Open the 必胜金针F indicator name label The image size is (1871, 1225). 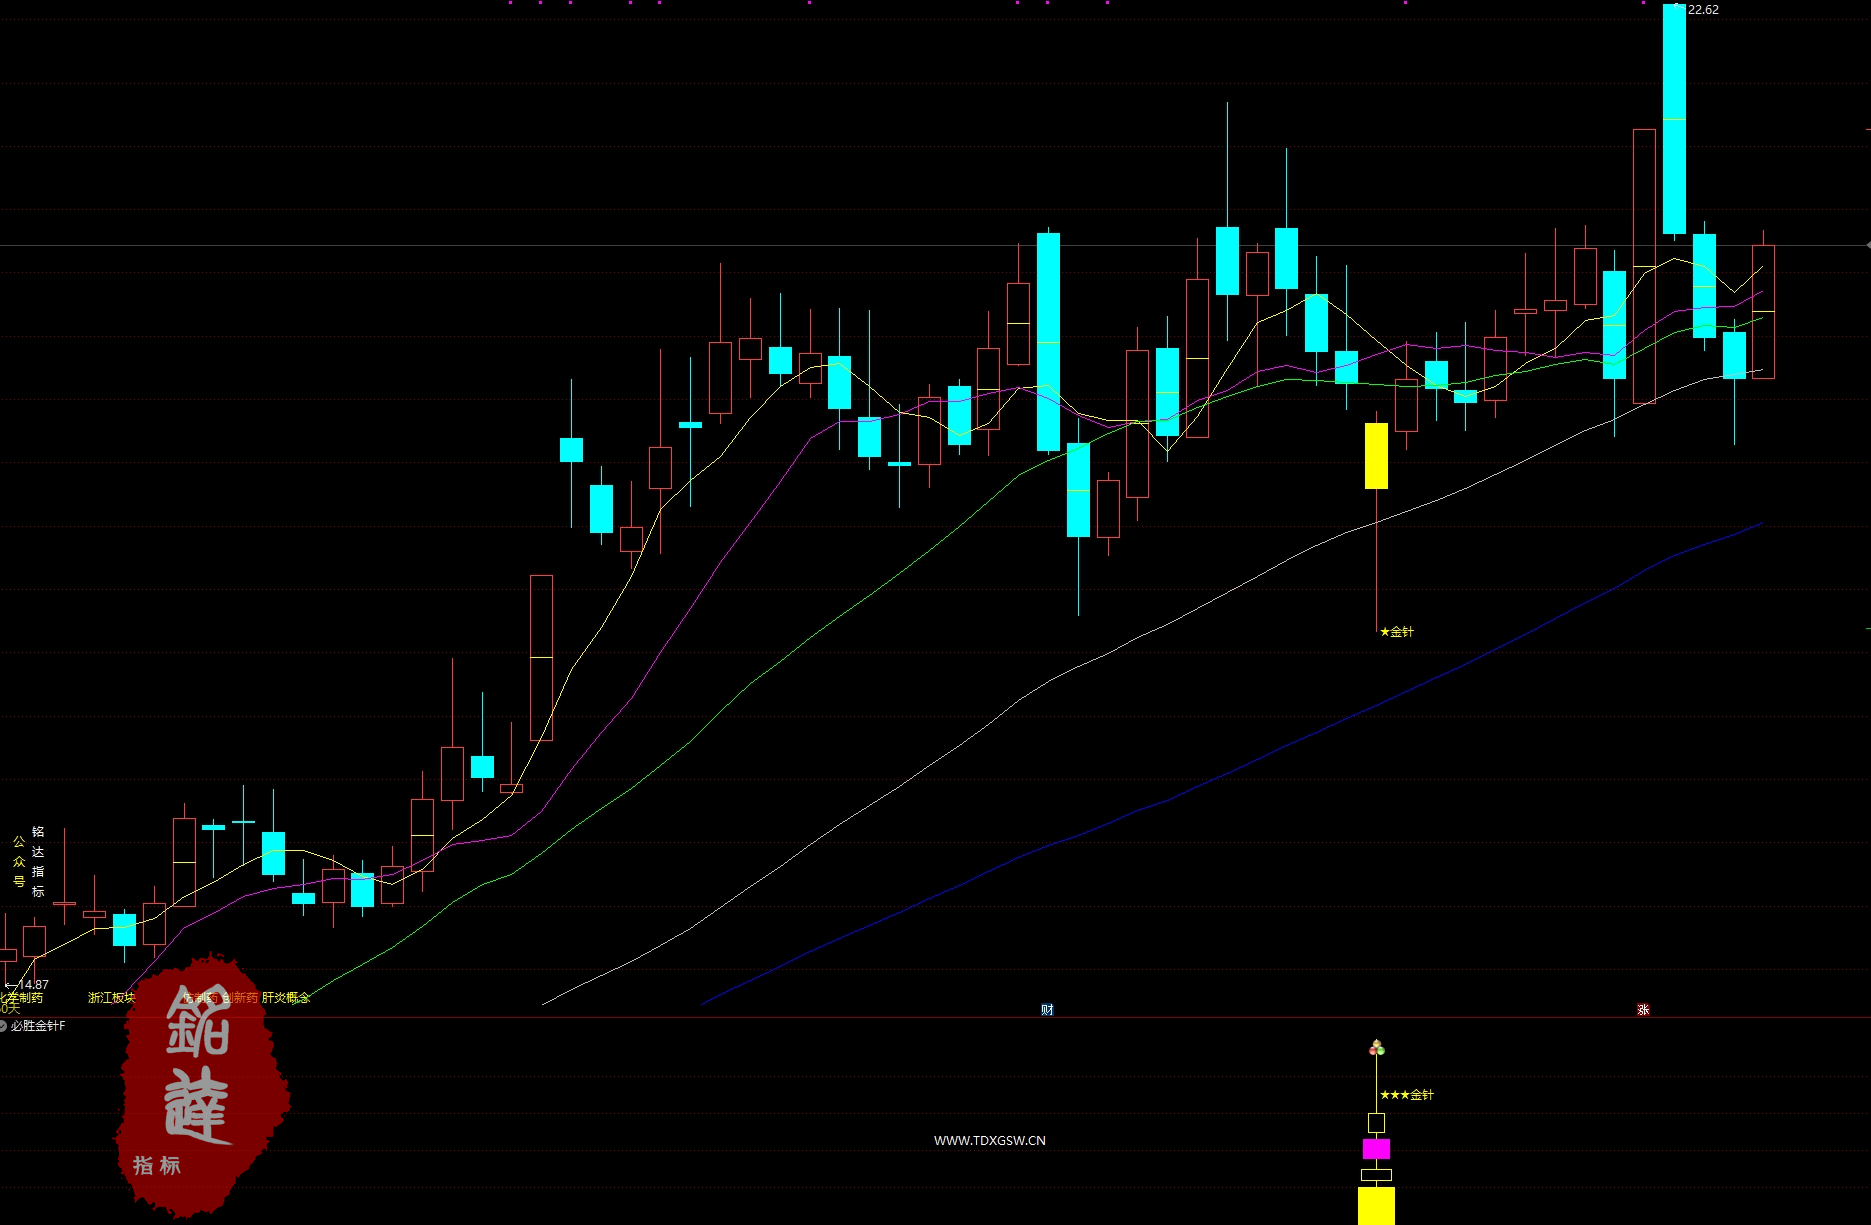[x=38, y=1026]
